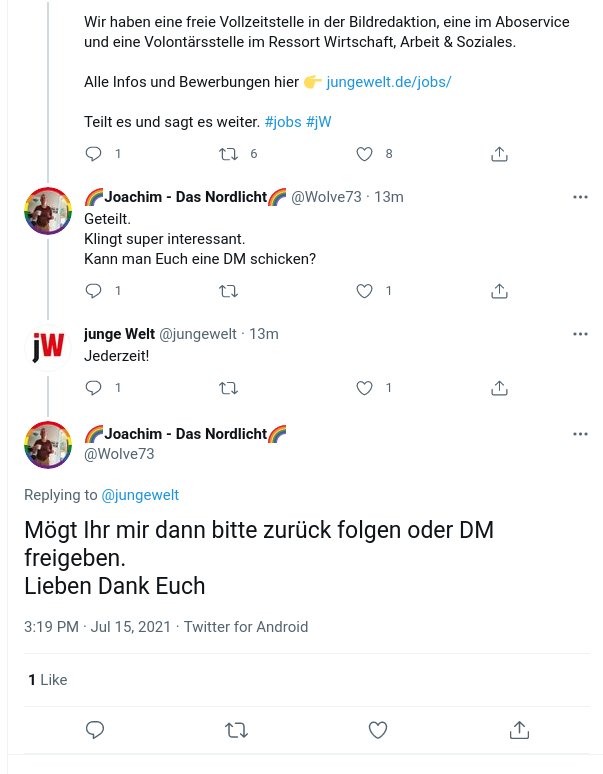Open more options menu on main tweet
Image resolution: width=603 pixels, height=774 pixels.
click(580, 434)
